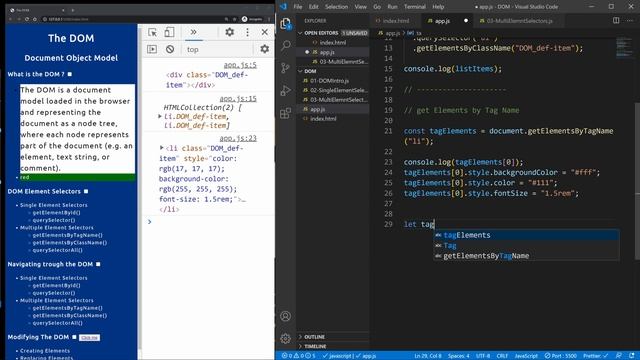Toggle Prettier in the VS Code status bar
Viewport: 640px width, 360px height.
tap(596, 356)
